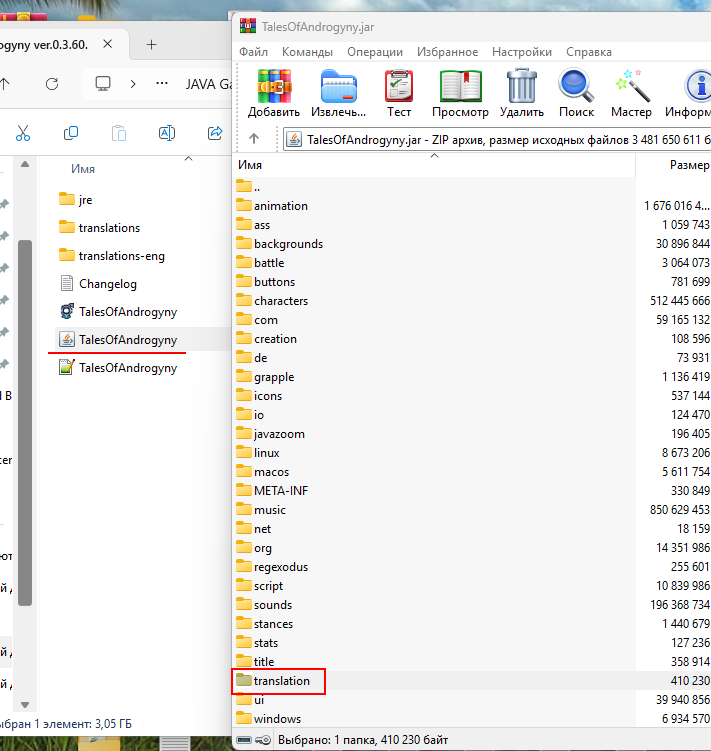Select the battle folder in archive
Image resolution: width=711 pixels, height=751 pixels.
(260, 262)
